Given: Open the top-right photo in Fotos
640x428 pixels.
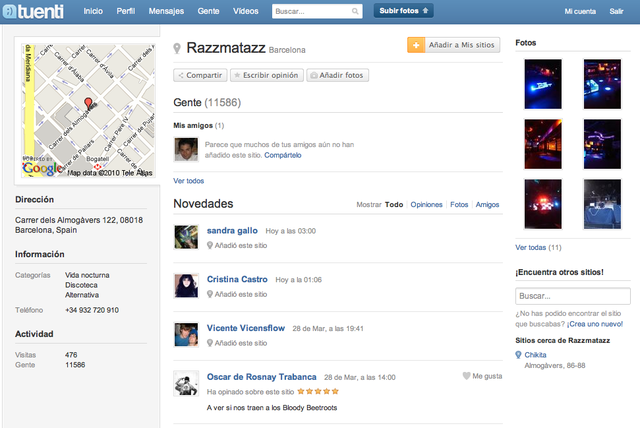Looking at the screenshot, I should pyautogui.click(x=602, y=84).
